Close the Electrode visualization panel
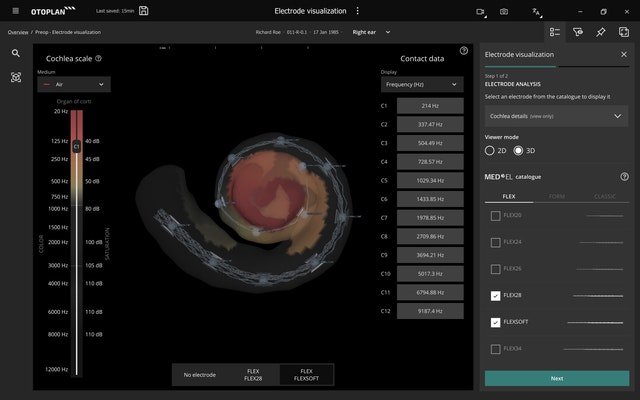Image resolution: width=640 pixels, height=400 pixels. click(624, 54)
